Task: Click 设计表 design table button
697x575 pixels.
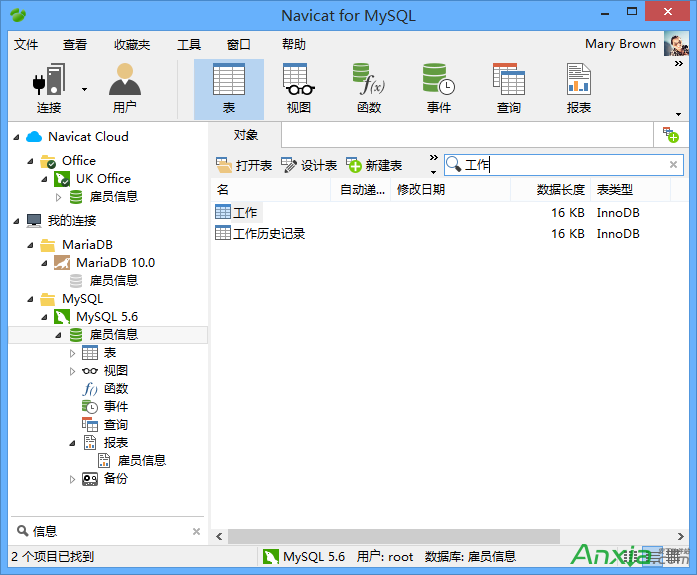Action: coord(309,165)
